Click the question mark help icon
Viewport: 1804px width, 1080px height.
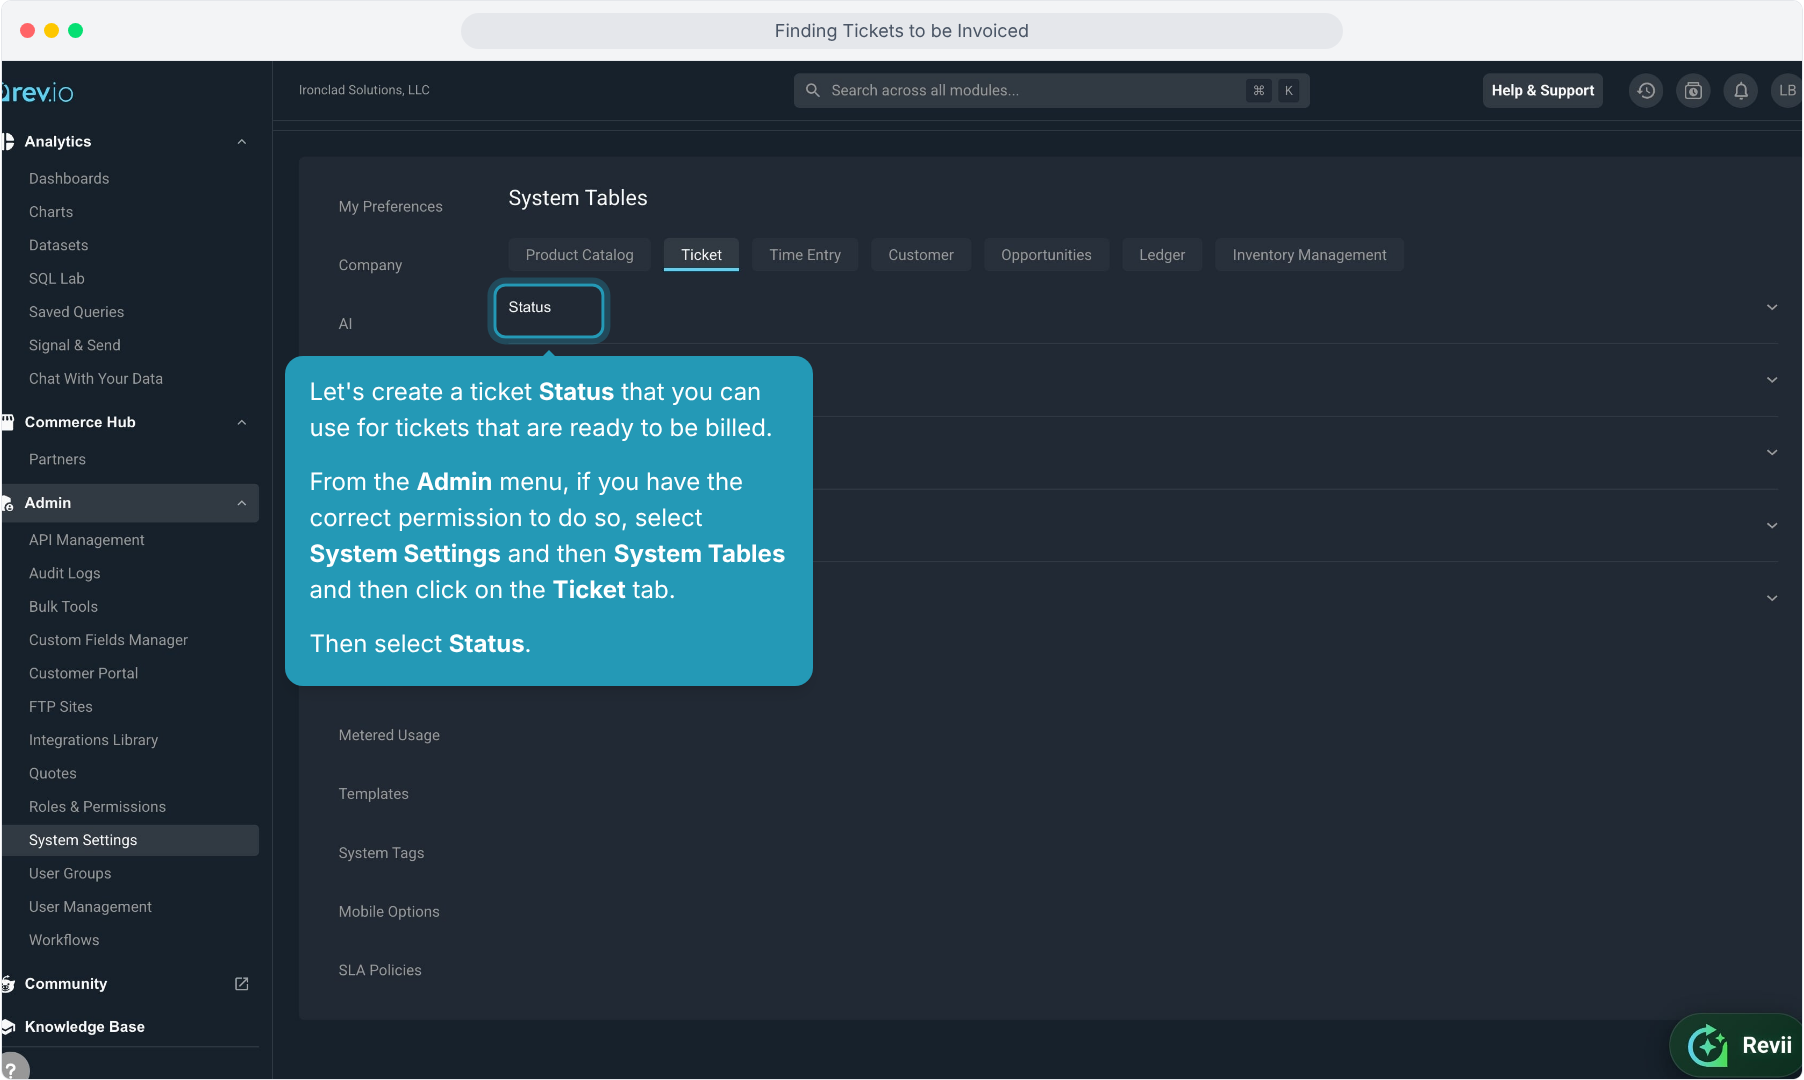click(11, 1068)
